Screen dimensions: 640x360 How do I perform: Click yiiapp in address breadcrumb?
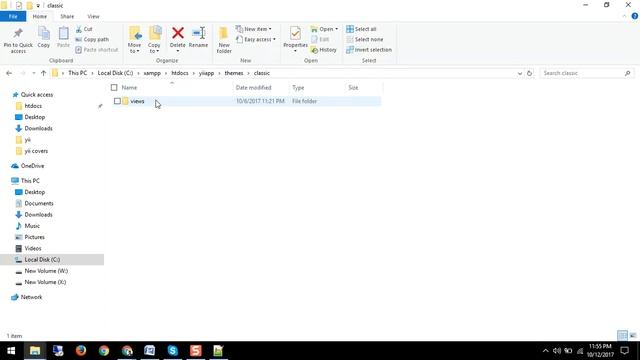(x=206, y=73)
